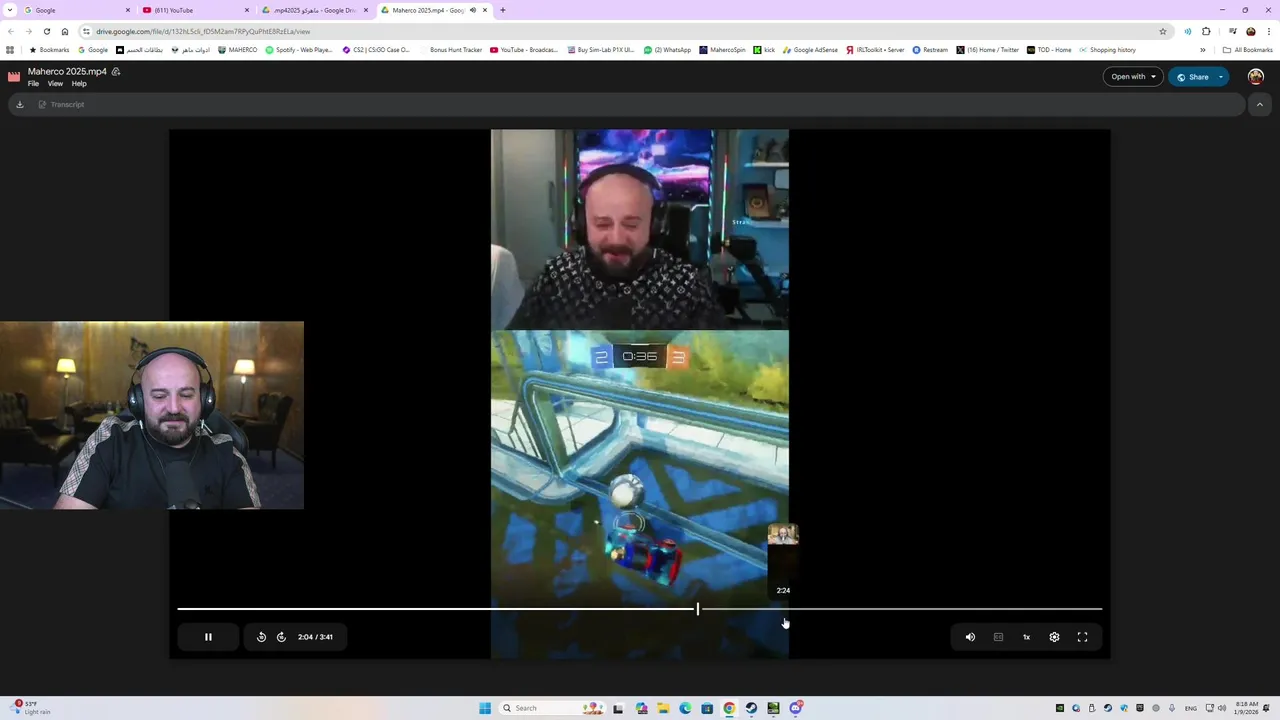The width and height of the screenshot is (1280, 720).
Task: Open the browser extensions puzzle icon
Action: coord(1206,31)
